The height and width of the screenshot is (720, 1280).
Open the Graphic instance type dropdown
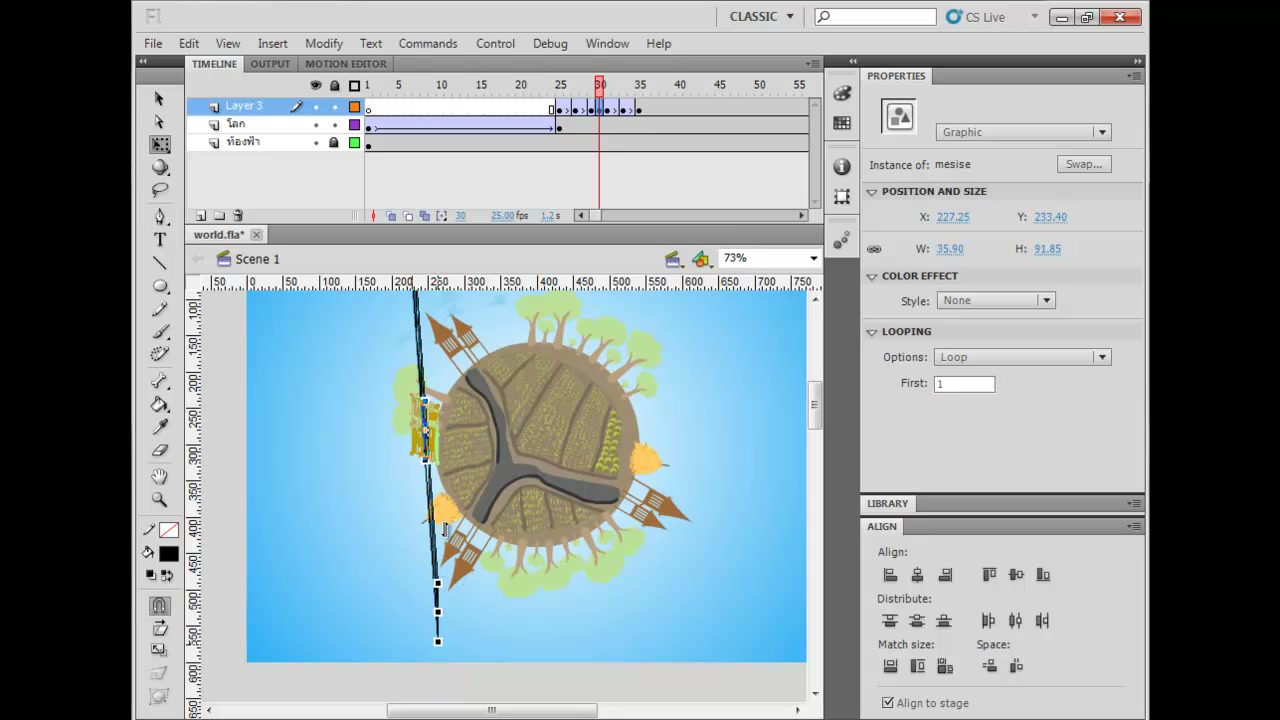(1023, 132)
